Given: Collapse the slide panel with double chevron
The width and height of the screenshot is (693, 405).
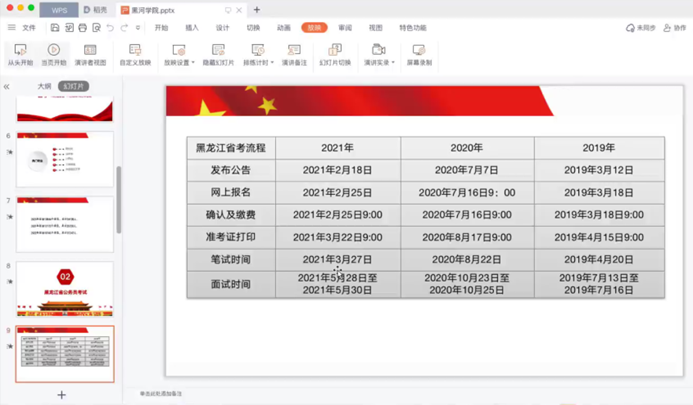Looking at the screenshot, I should point(7,87).
